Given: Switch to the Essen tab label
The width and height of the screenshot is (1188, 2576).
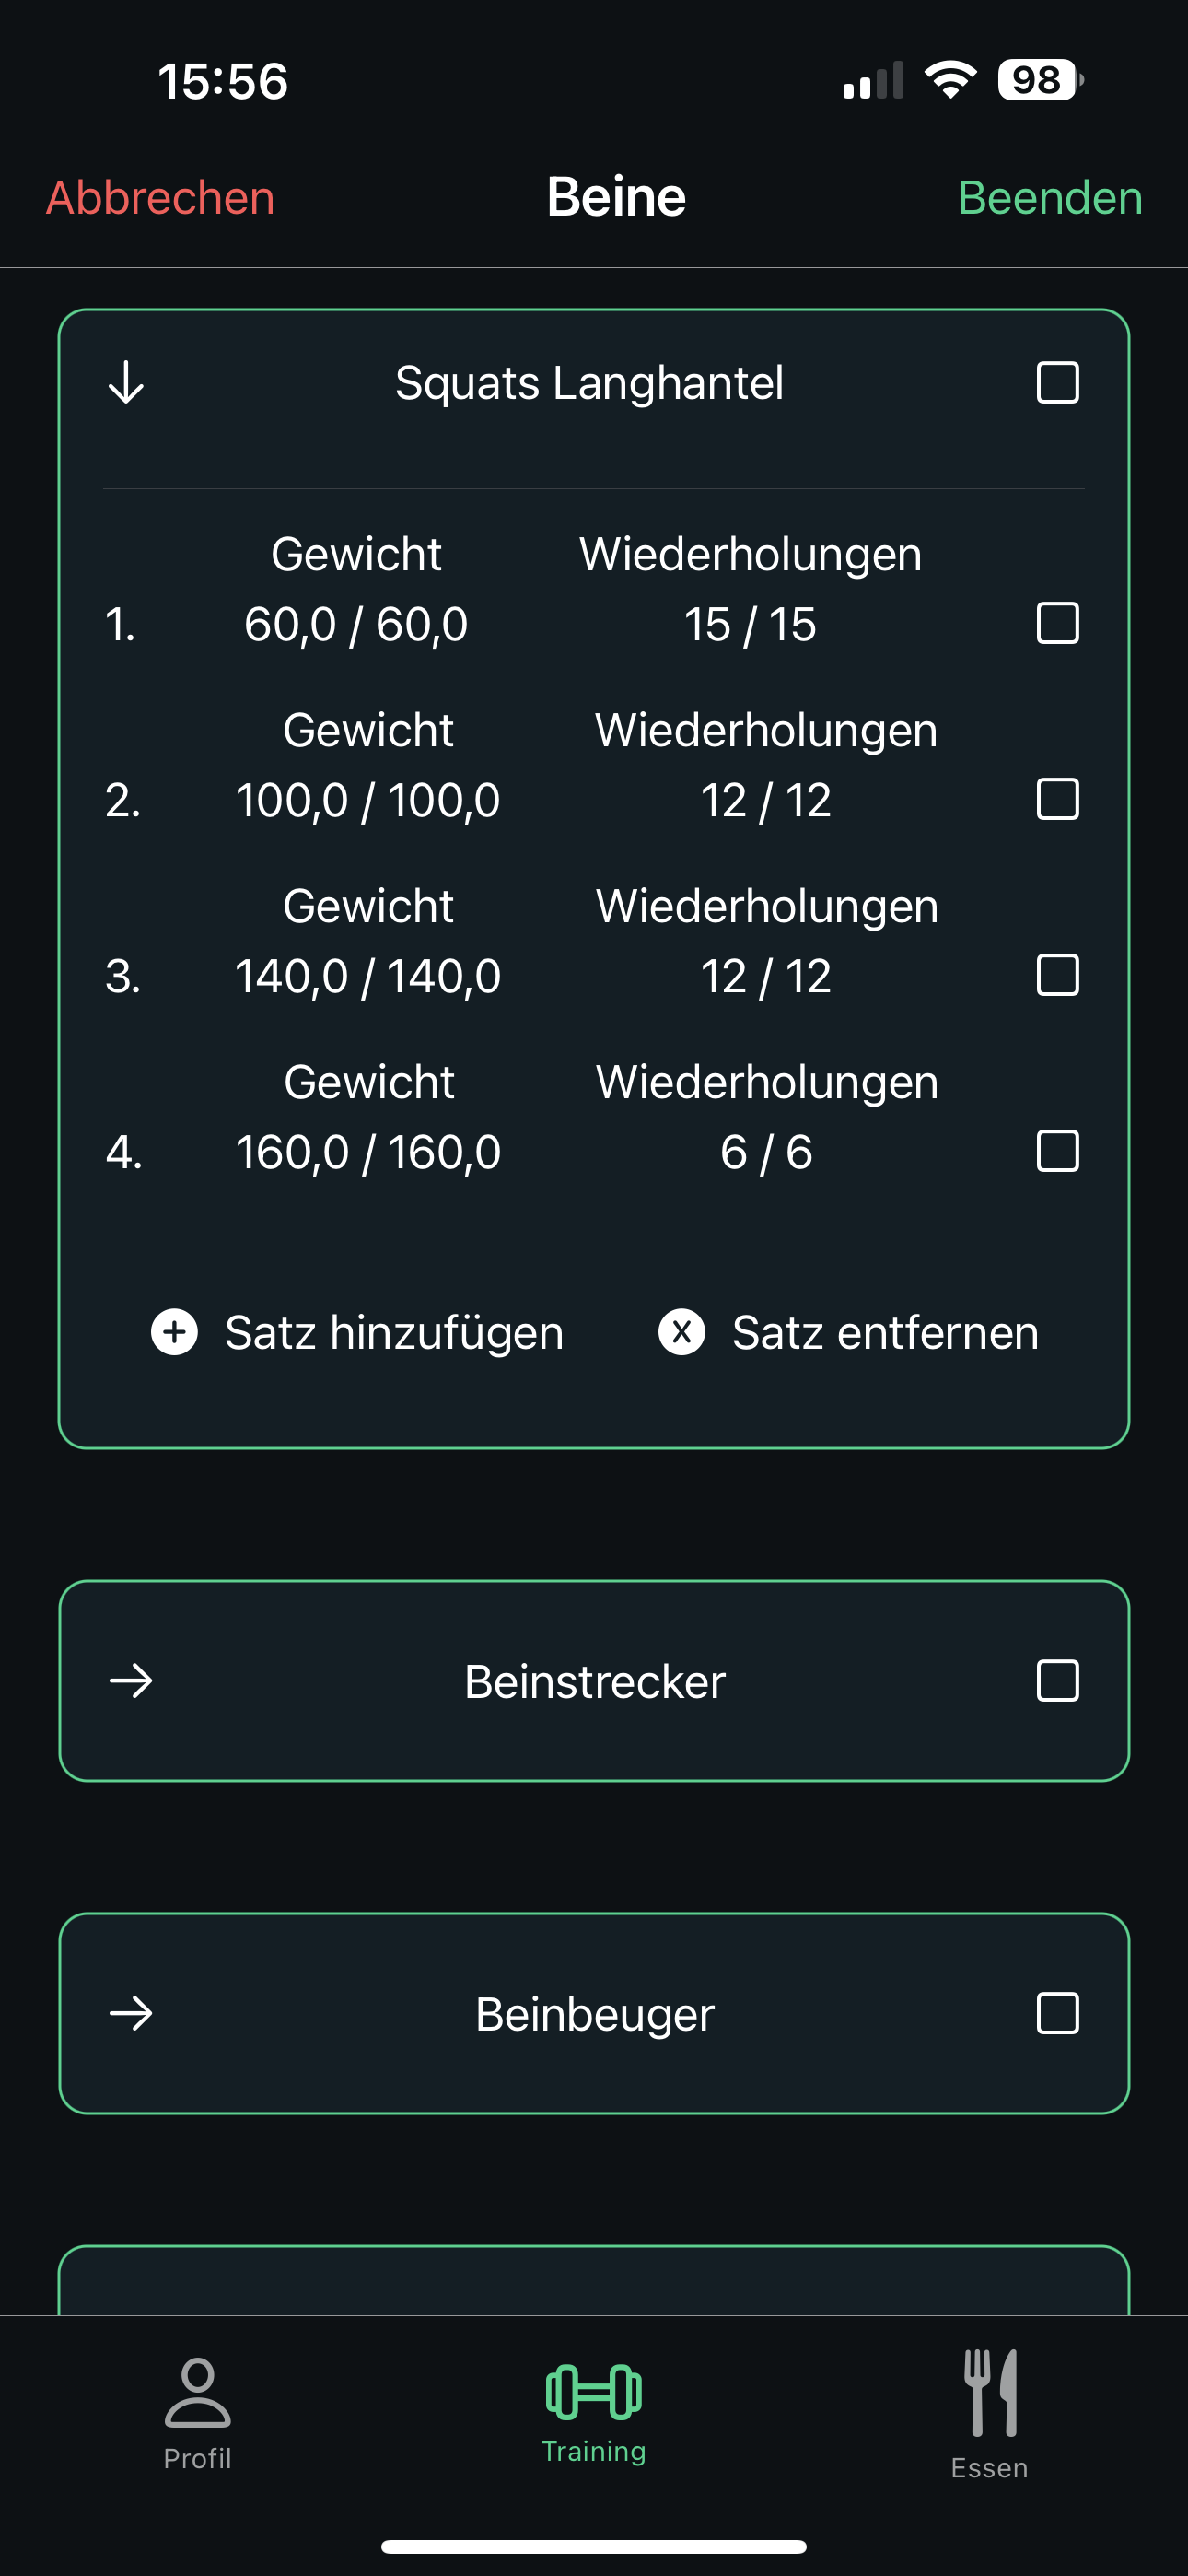Looking at the screenshot, I should pos(990,2468).
